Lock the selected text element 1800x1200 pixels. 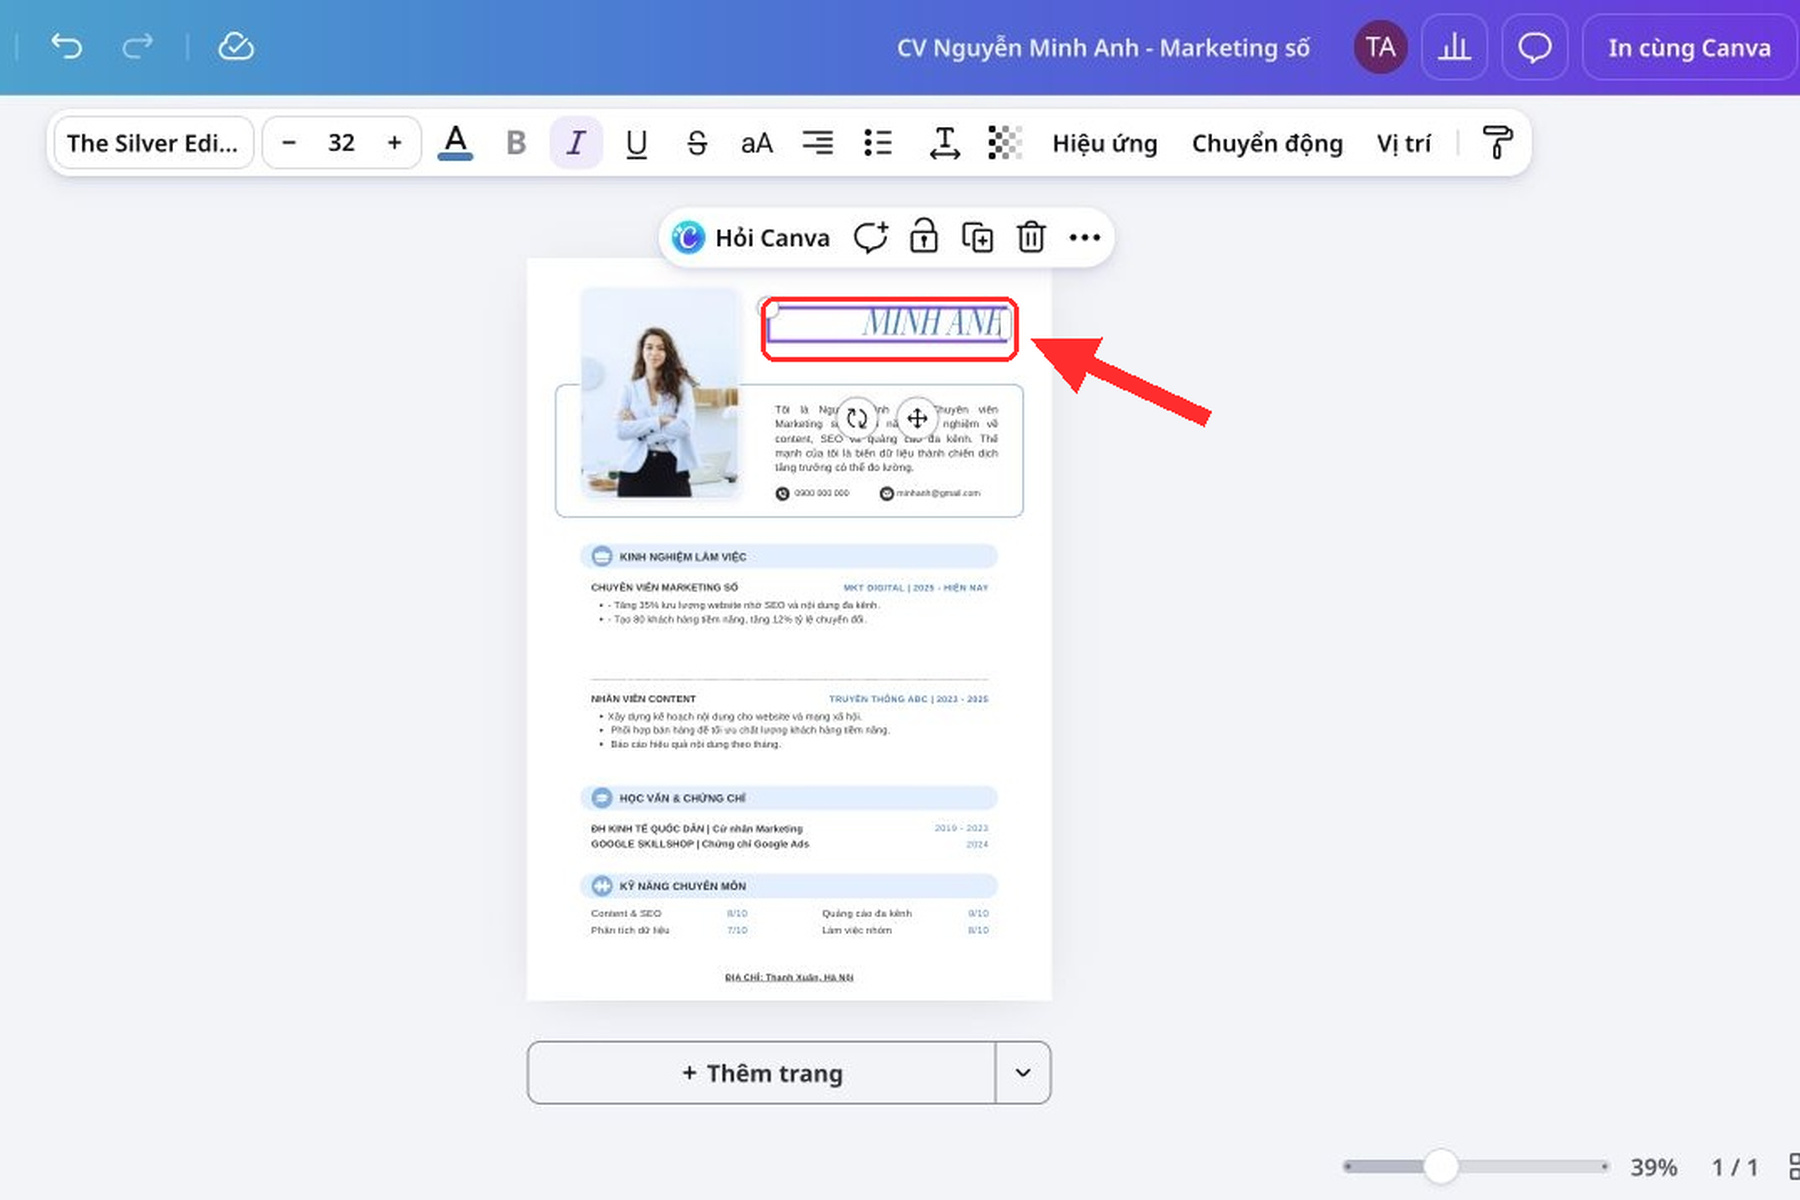click(924, 238)
